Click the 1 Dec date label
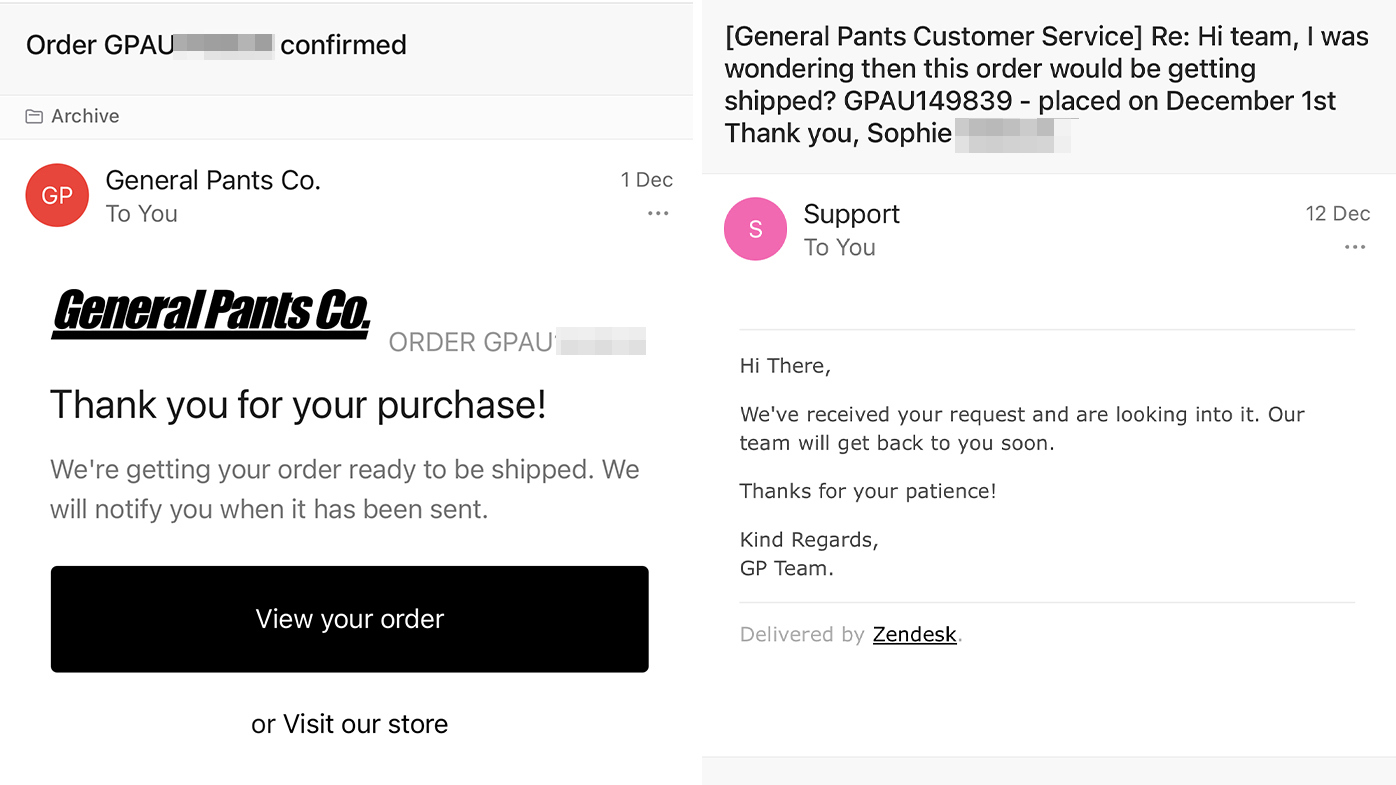The width and height of the screenshot is (1396, 785). [646, 180]
